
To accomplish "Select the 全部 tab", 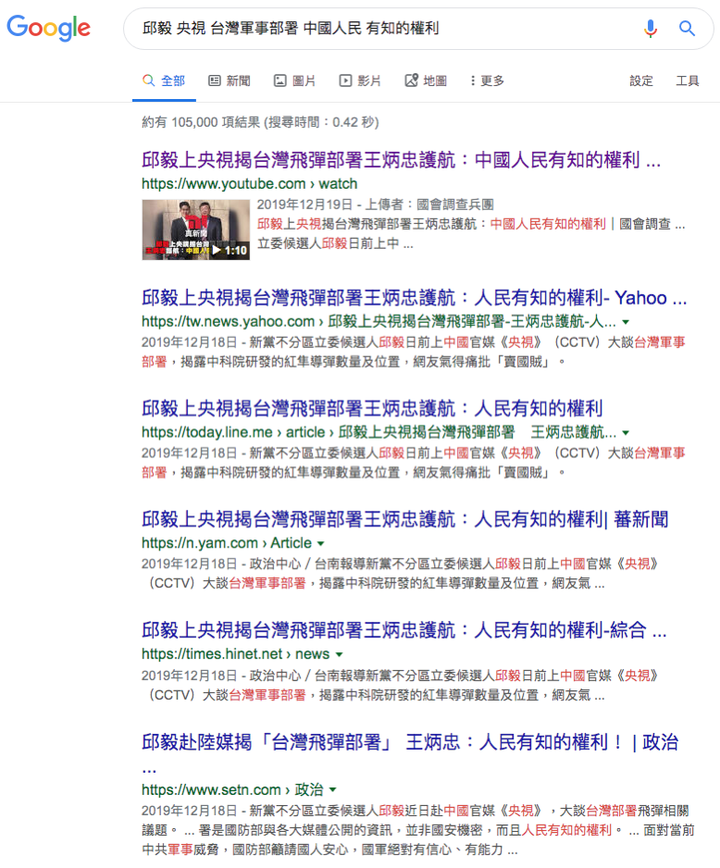I will click(x=164, y=81).
